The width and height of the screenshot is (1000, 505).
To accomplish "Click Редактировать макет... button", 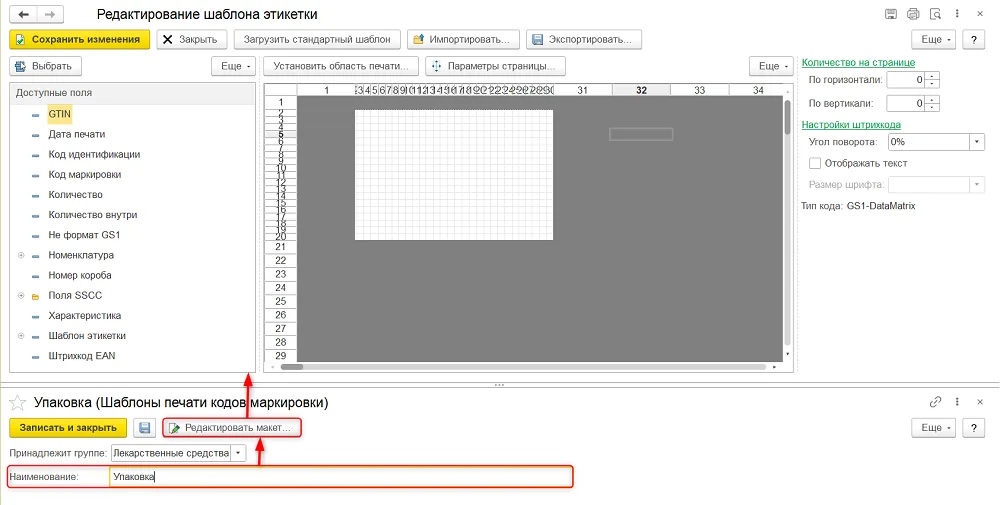I will [x=232, y=428].
